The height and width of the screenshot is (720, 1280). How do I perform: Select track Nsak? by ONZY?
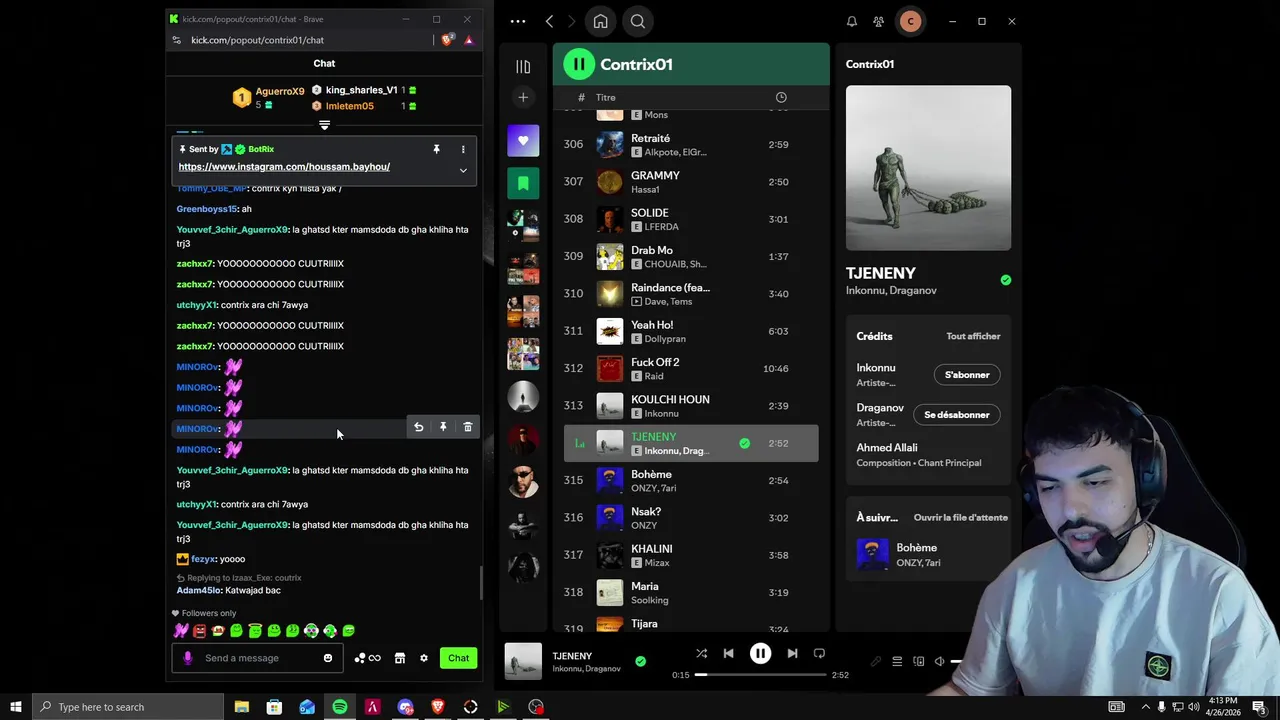click(x=691, y=518)
